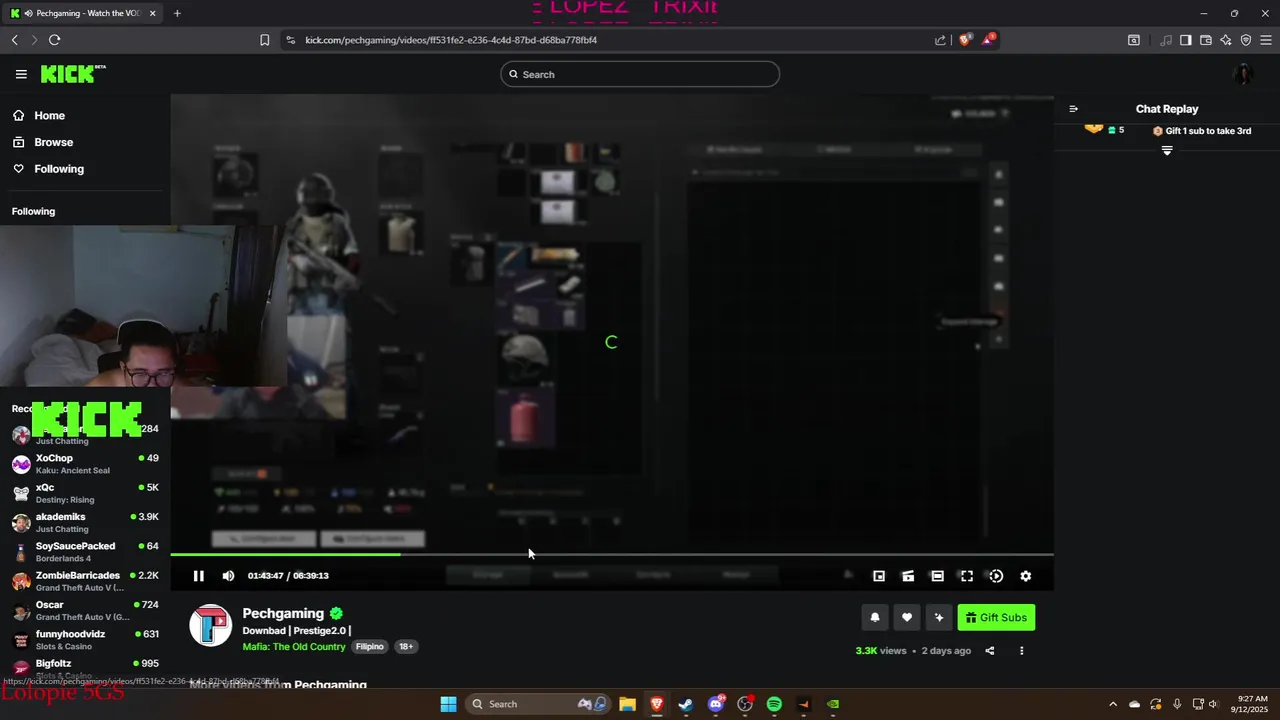This screenshot has width=1280, height=720.
Task: Open Bigfoltz recommended channel
Action: 85,669
